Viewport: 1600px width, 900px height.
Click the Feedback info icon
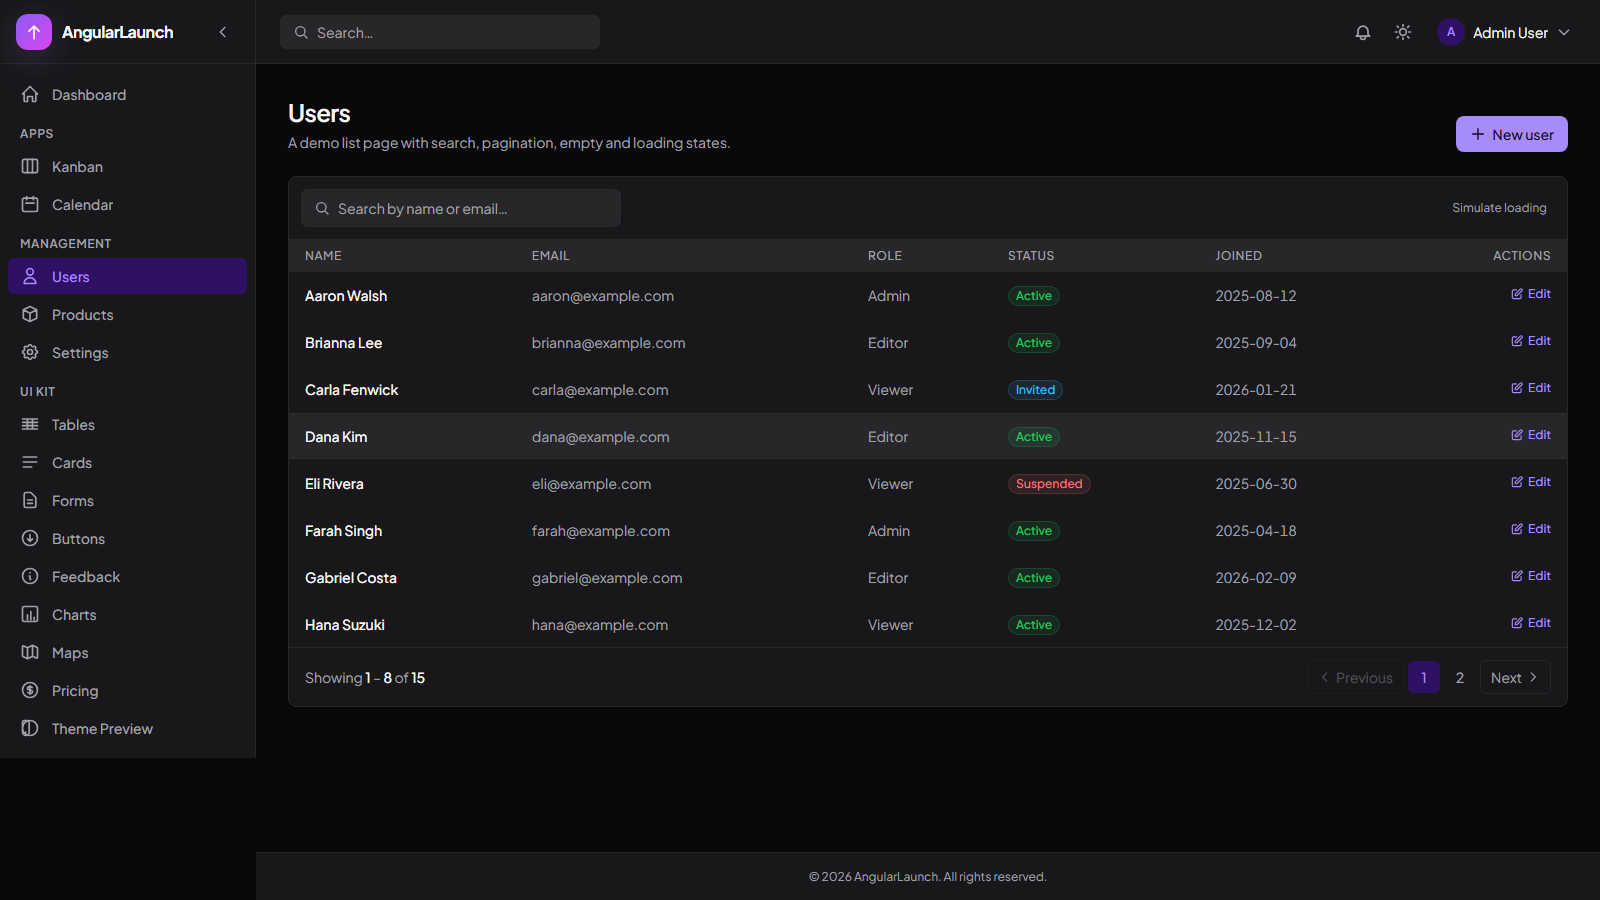(x=30, y=577)
